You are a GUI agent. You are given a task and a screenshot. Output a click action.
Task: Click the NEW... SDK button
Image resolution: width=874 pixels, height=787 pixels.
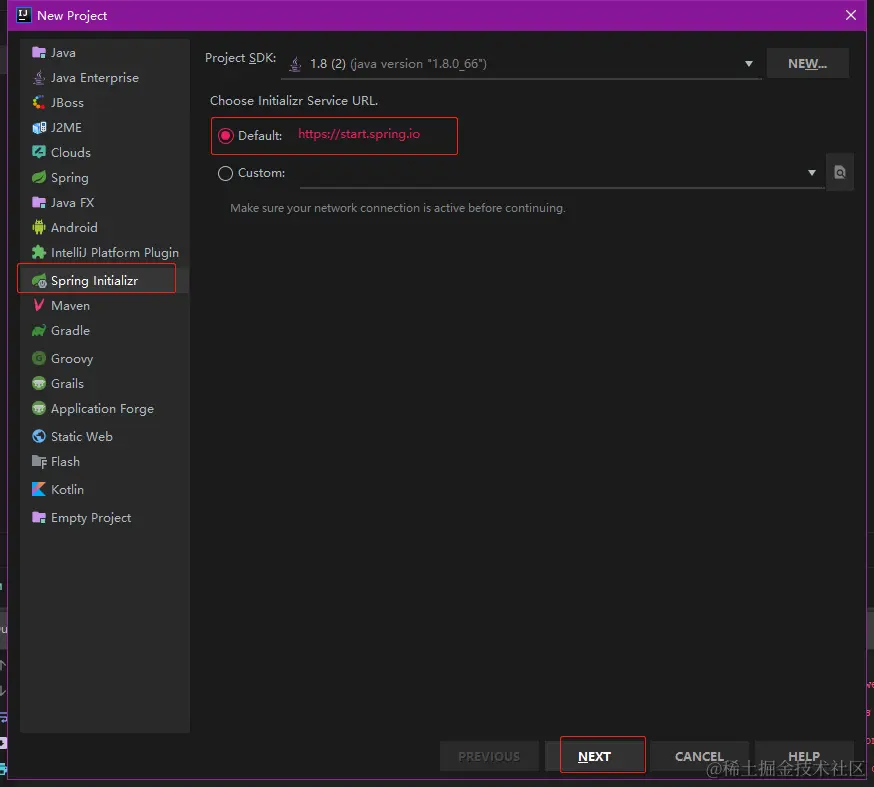[807, 64]
